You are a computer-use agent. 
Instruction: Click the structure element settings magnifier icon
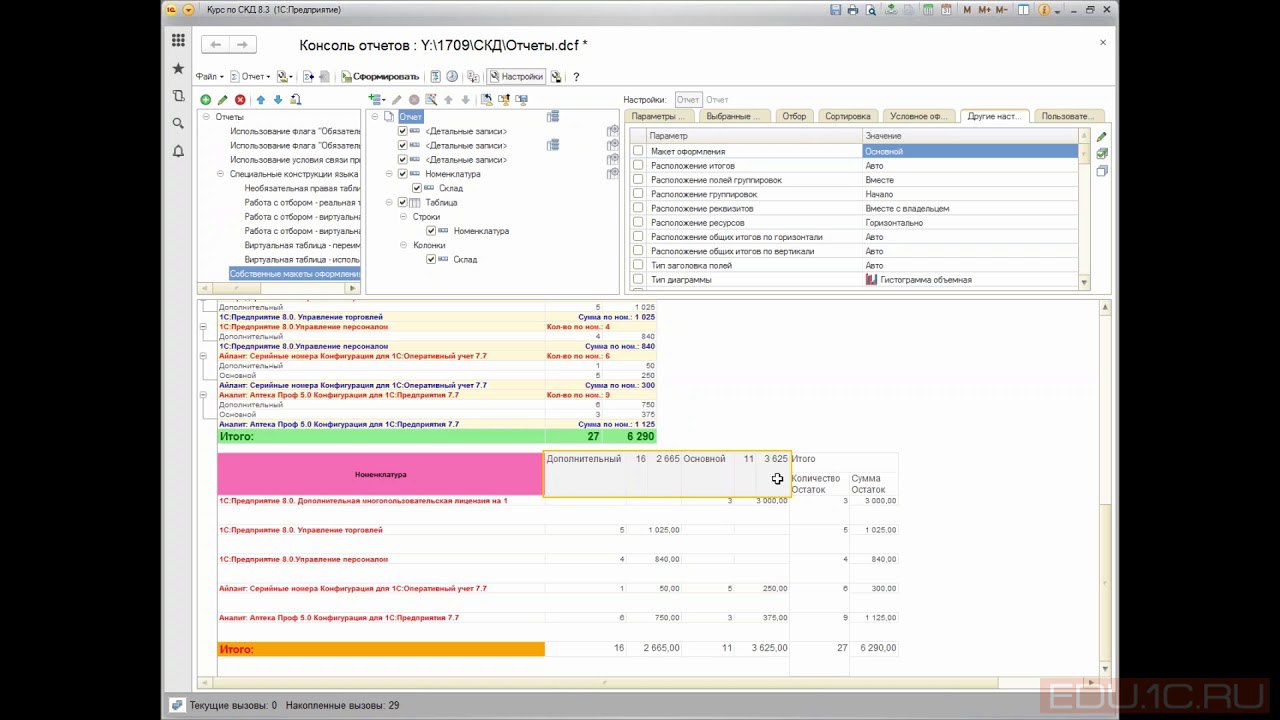[431, 100]
